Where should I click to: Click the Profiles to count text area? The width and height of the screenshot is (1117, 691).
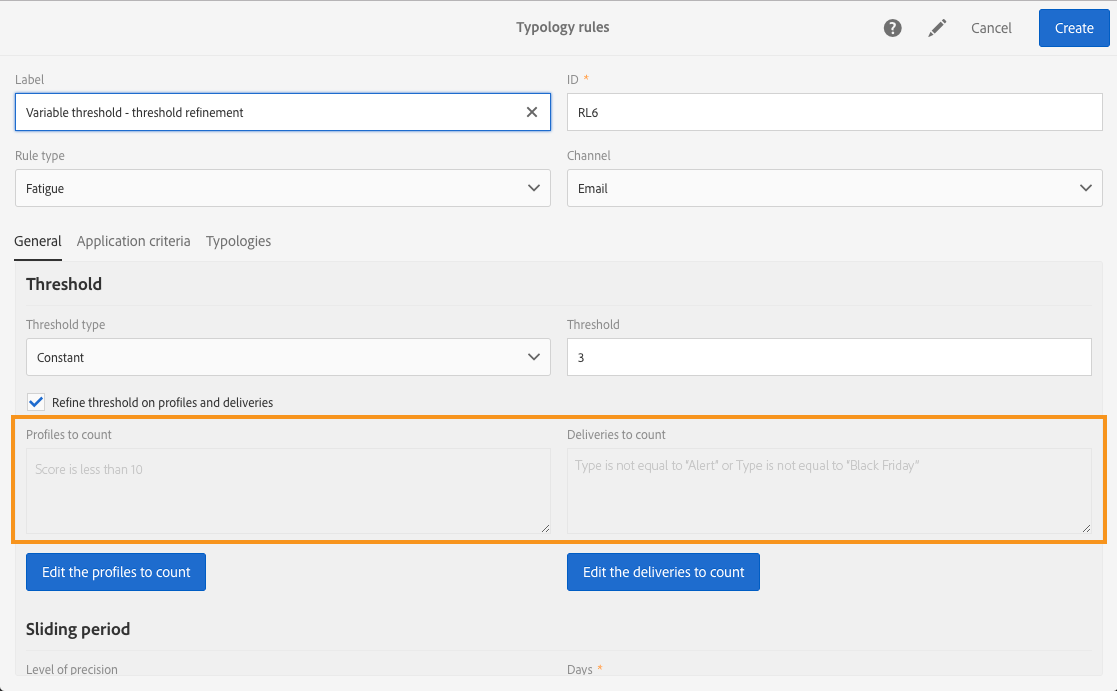click(288, 491)
